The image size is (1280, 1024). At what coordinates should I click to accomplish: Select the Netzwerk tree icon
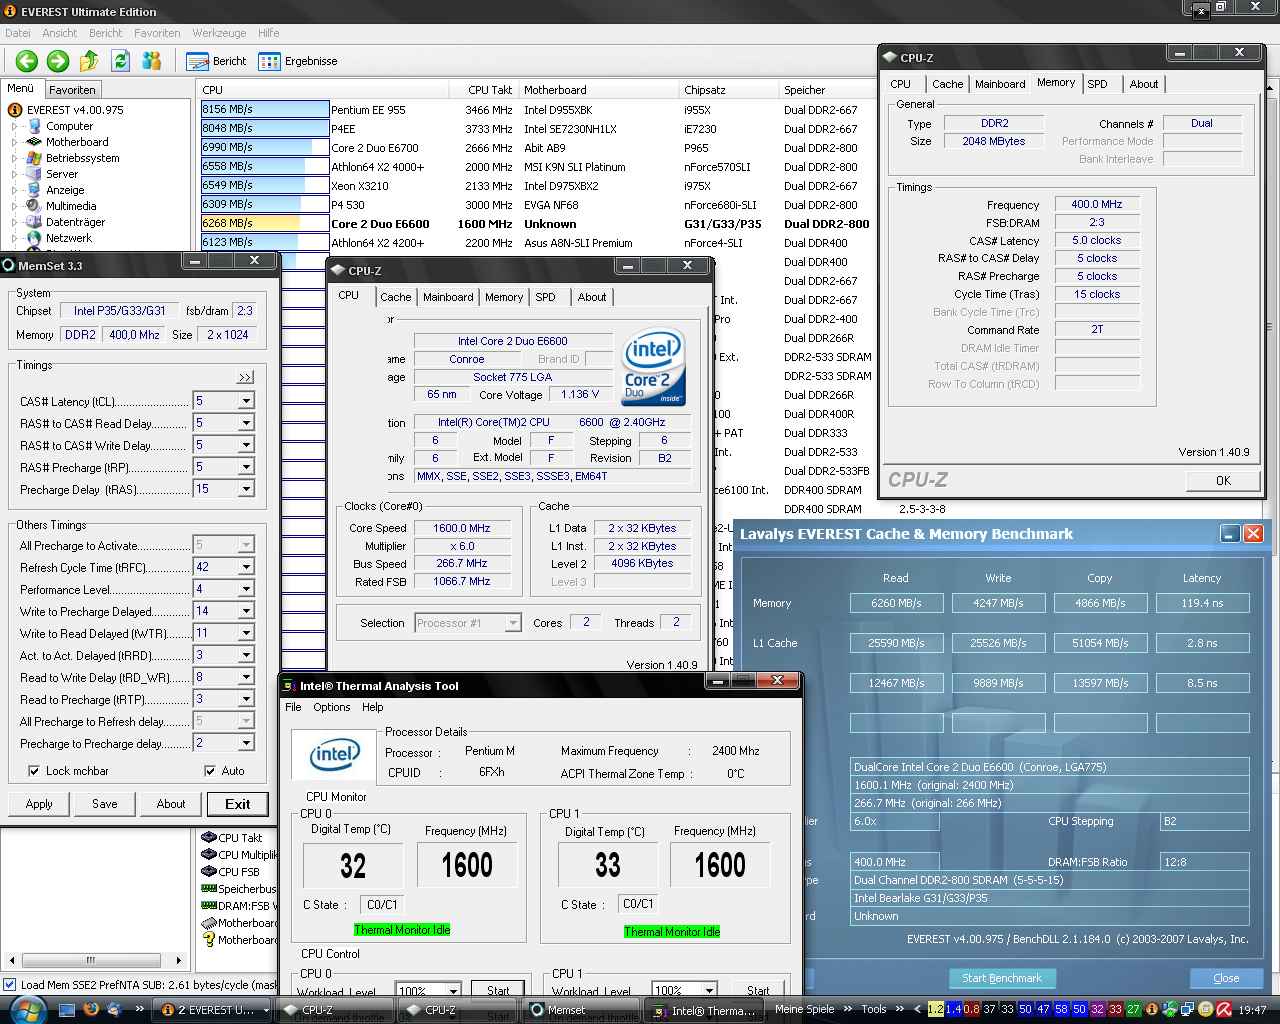point(35,238)
